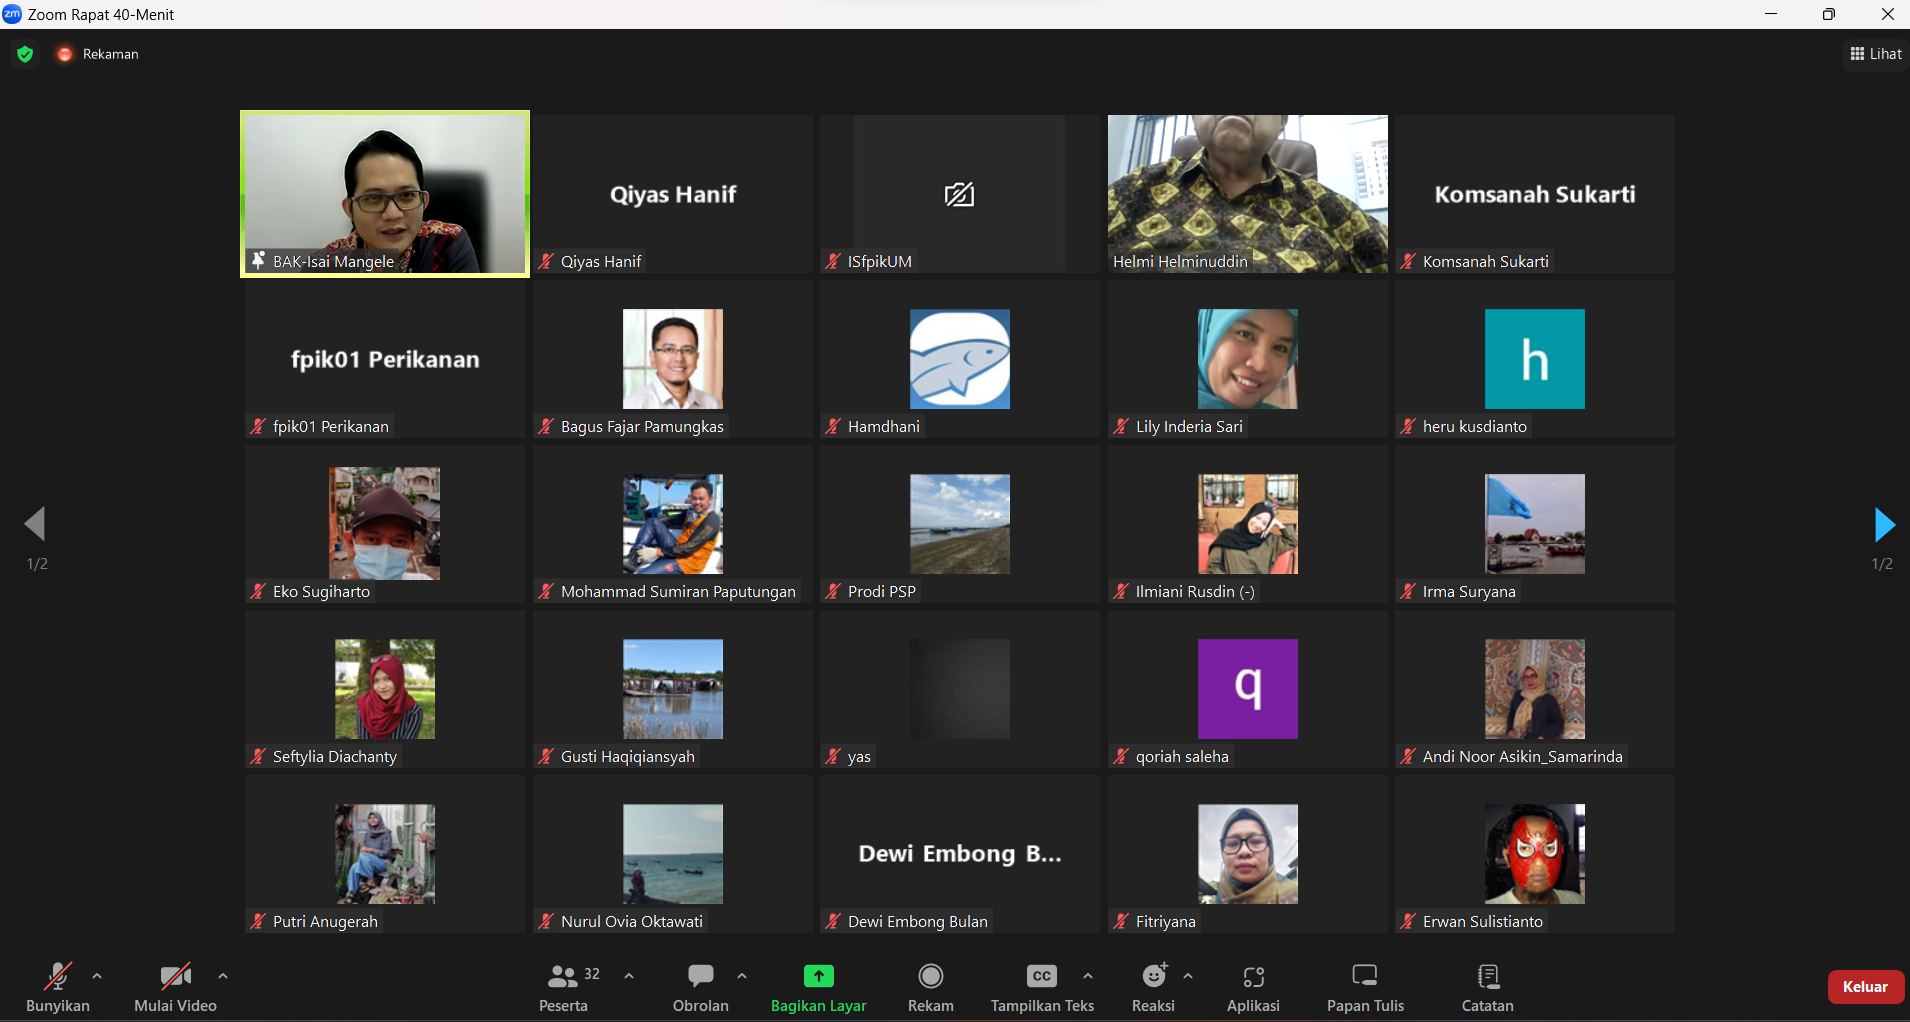This screenshot has height=1022, width=1910.
Task: Open the Papan Tulis whiteboard
Action: (x=1365, y=977)
